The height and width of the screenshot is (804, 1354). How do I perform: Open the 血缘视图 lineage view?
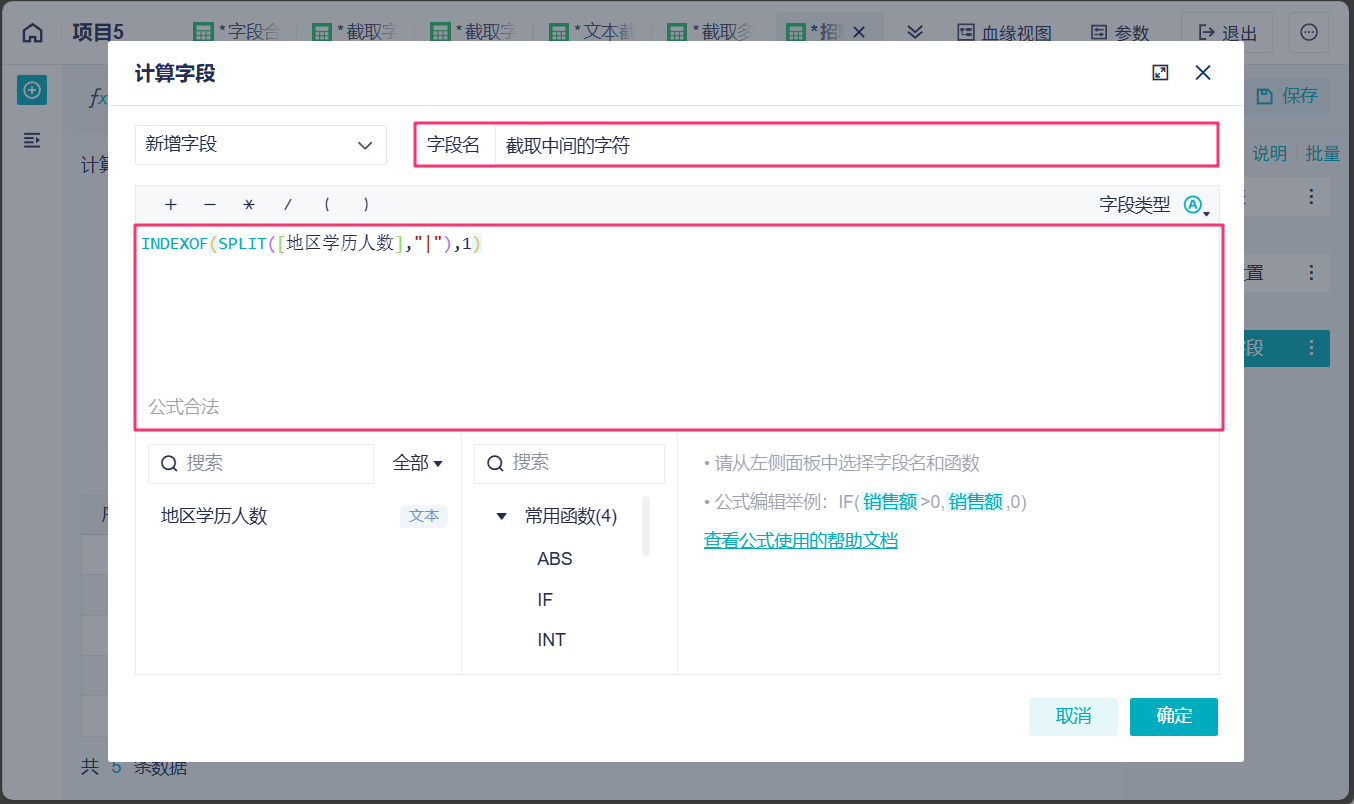[x=1005, y=33]
